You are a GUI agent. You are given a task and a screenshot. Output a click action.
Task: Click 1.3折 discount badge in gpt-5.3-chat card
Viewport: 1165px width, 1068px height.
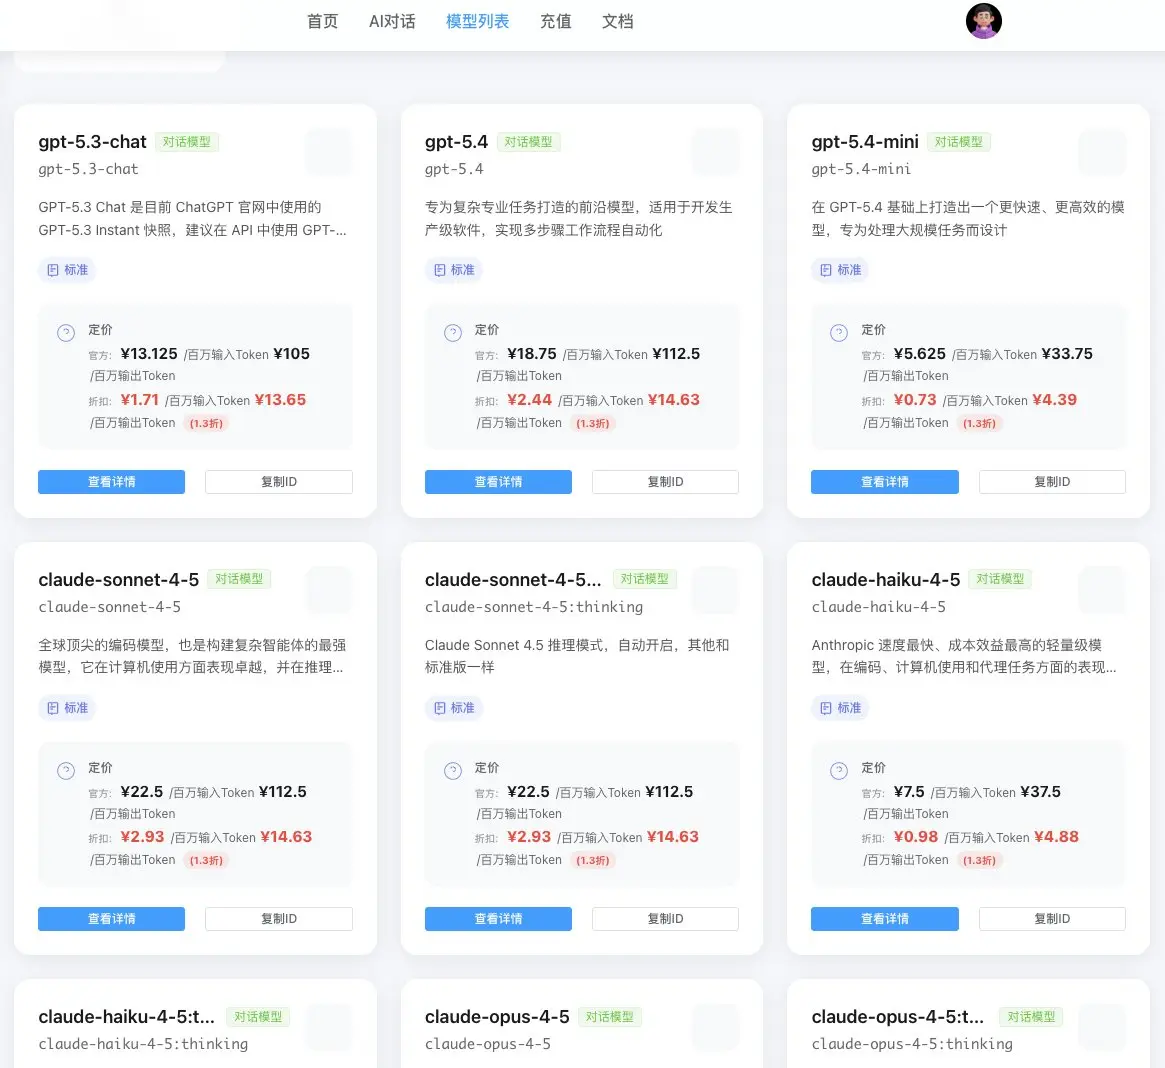[x=206, y=424]
